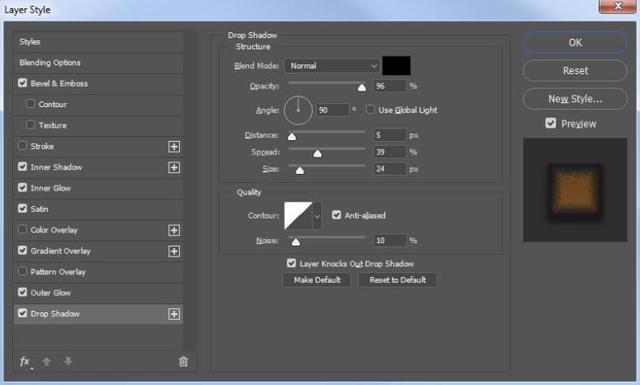Toggle Layer Knocks Out Drop Shadow
The image size is (640, 385).
pos(291,263)
